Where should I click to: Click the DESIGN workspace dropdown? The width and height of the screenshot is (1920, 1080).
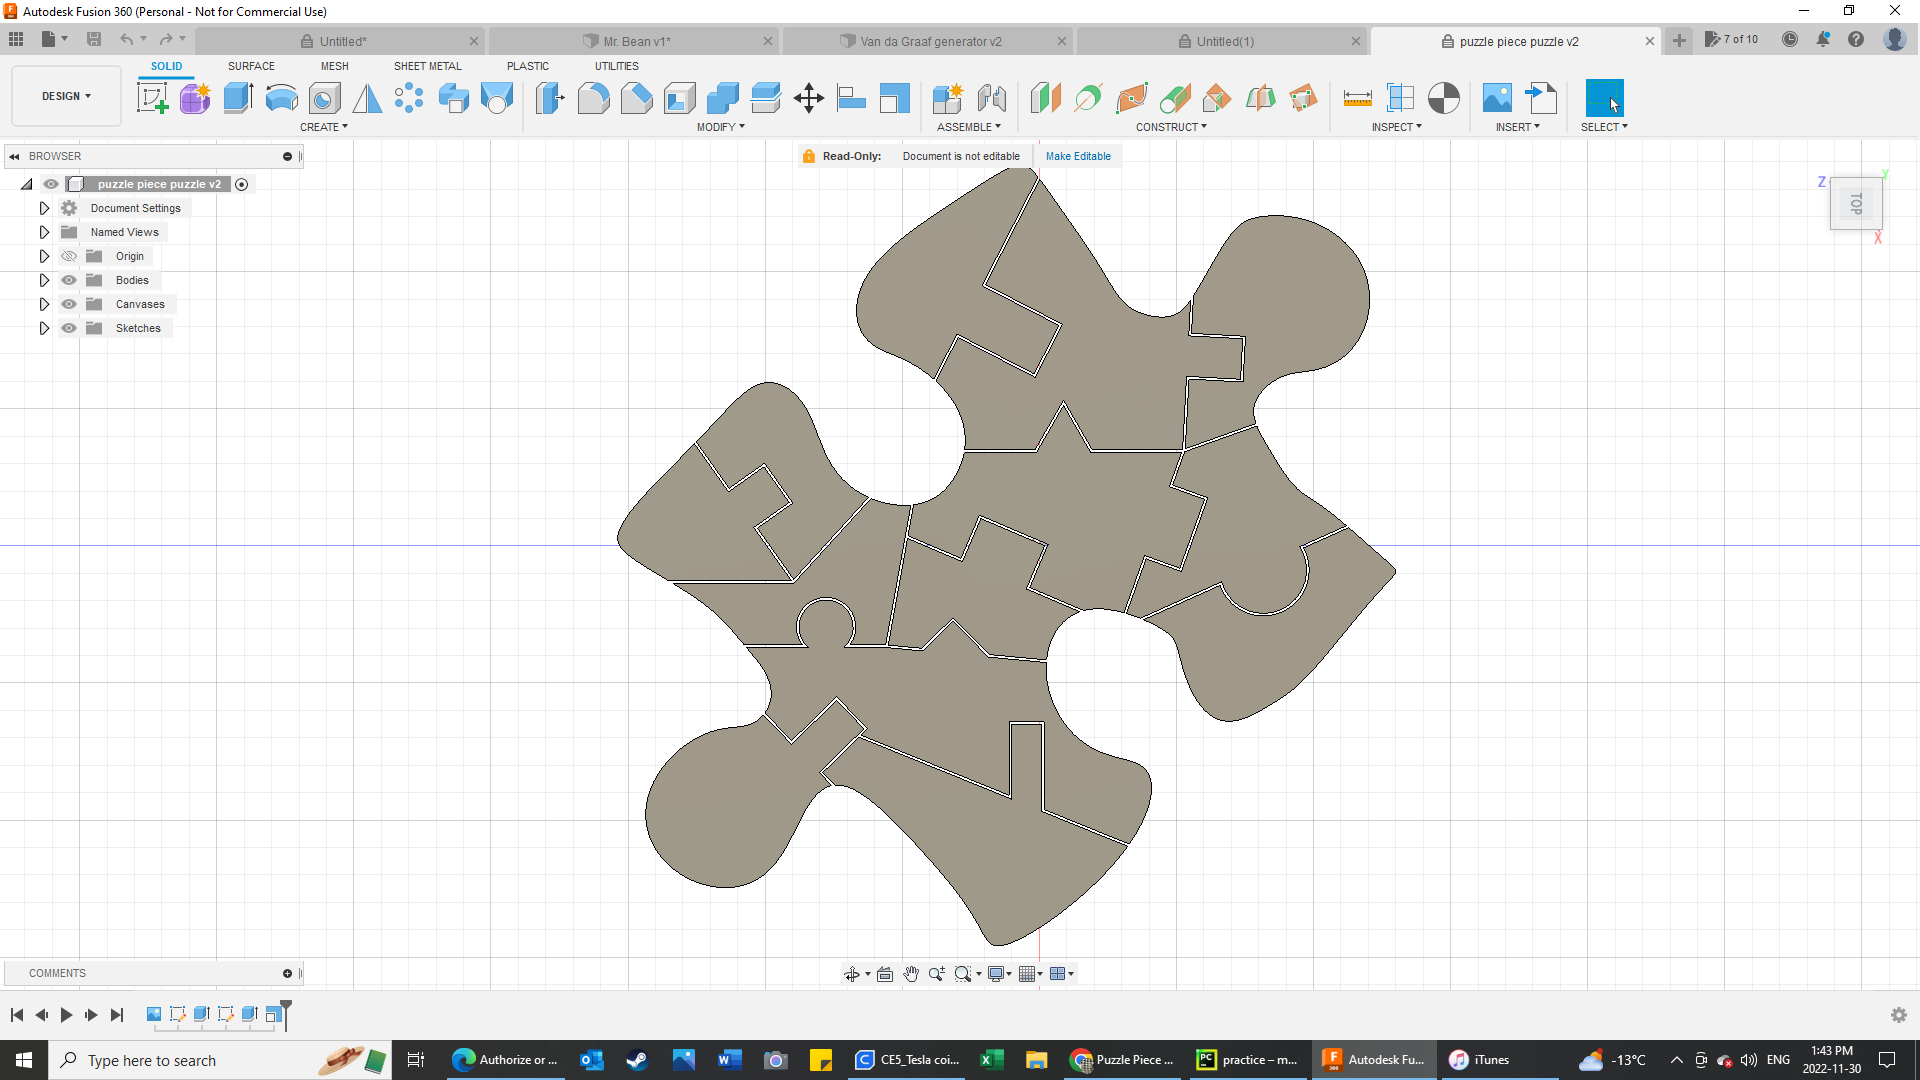coord(66,95)
